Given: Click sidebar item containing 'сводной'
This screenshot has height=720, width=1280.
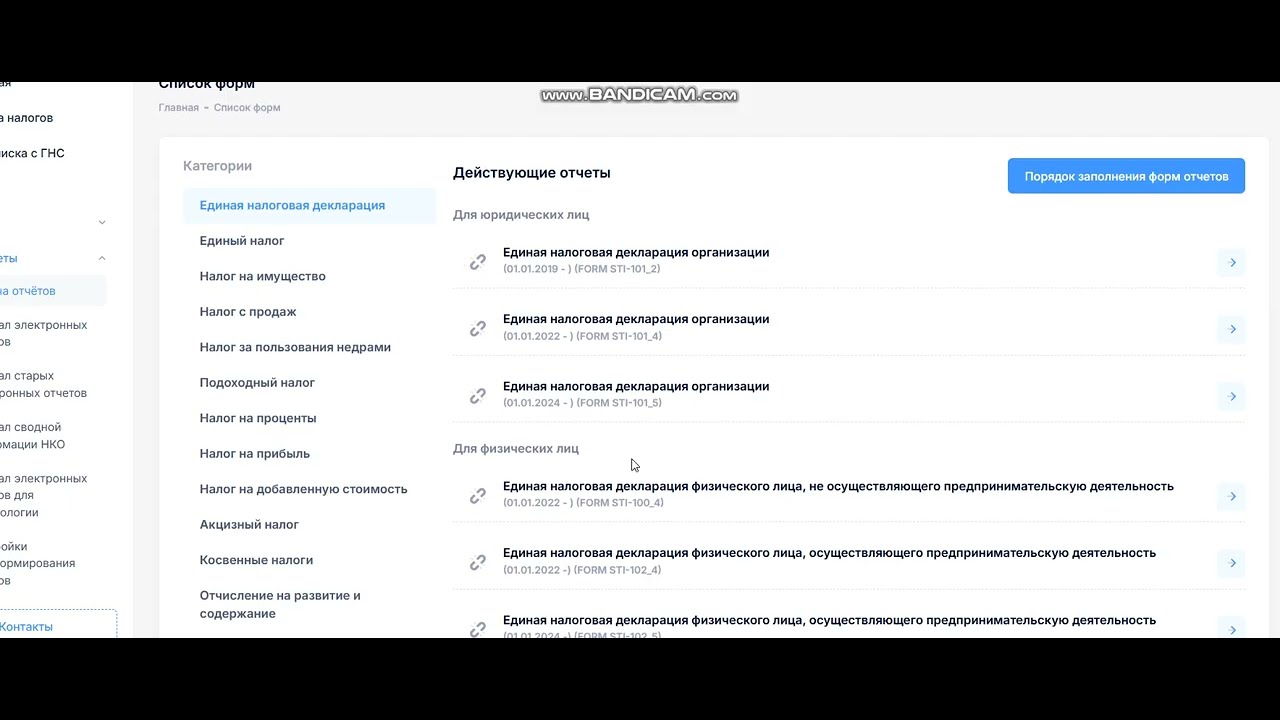Looking at the screenshot, I should pos(33,435).
